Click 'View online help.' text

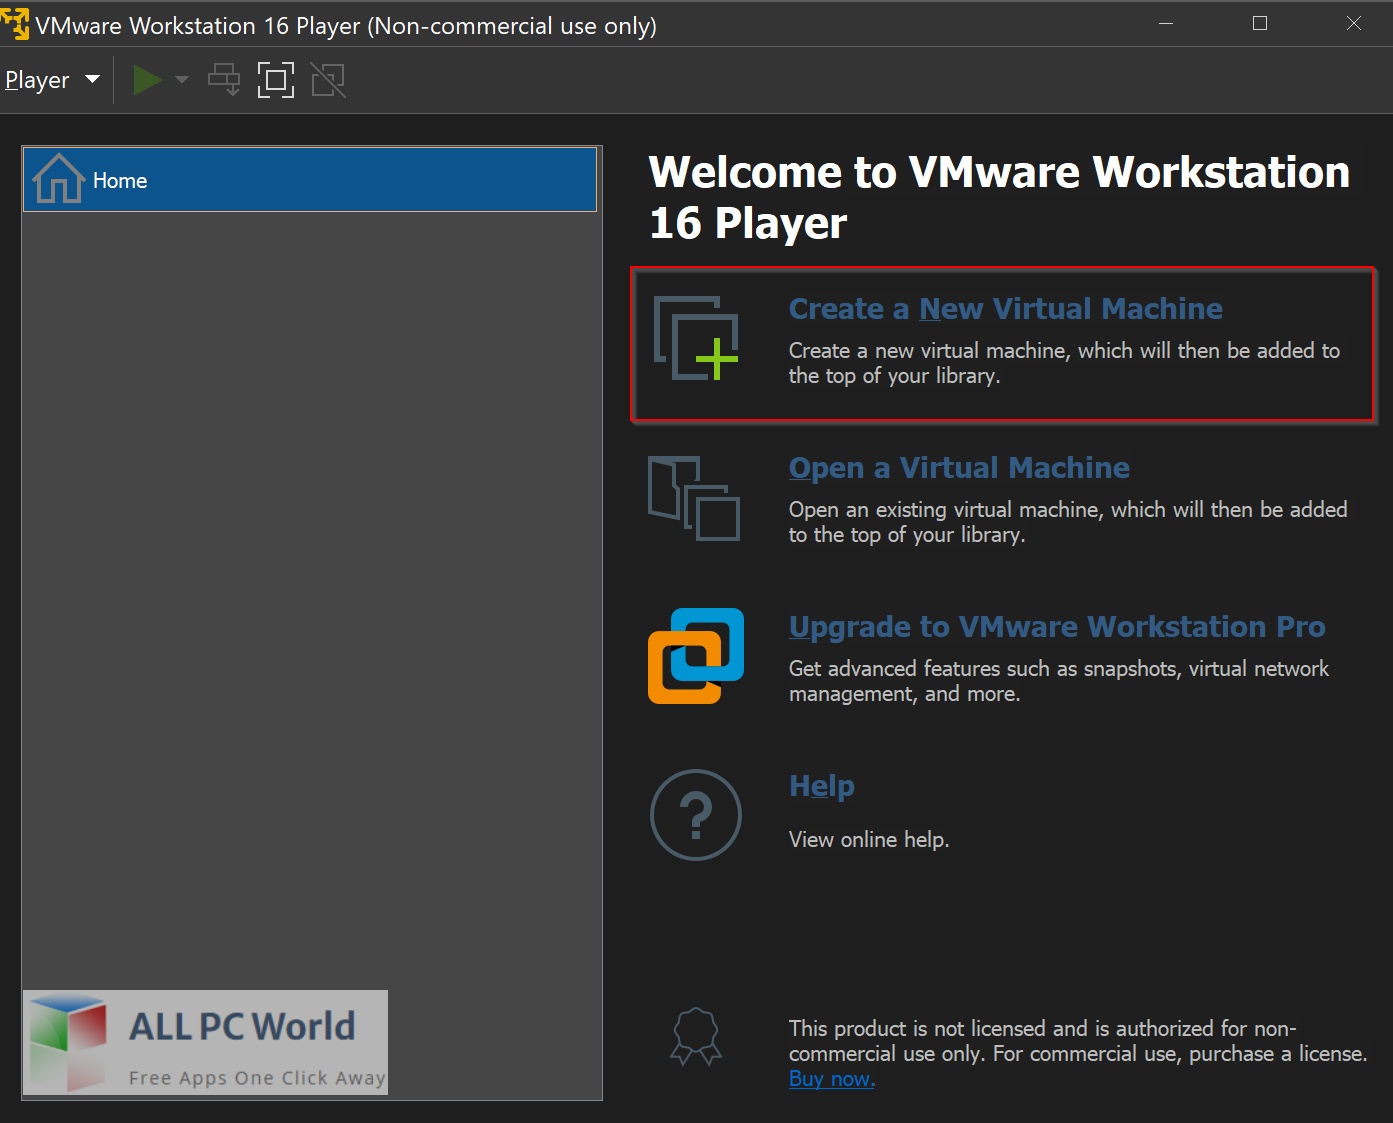869,840
